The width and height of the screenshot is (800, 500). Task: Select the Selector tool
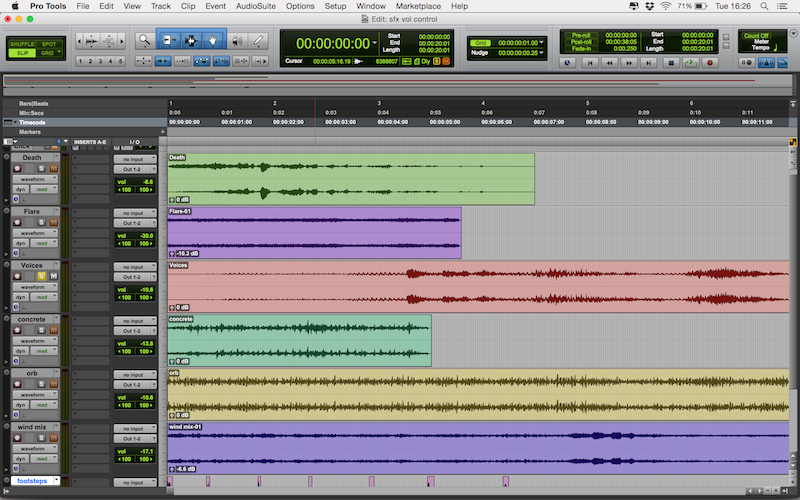[x=191, y=40]
